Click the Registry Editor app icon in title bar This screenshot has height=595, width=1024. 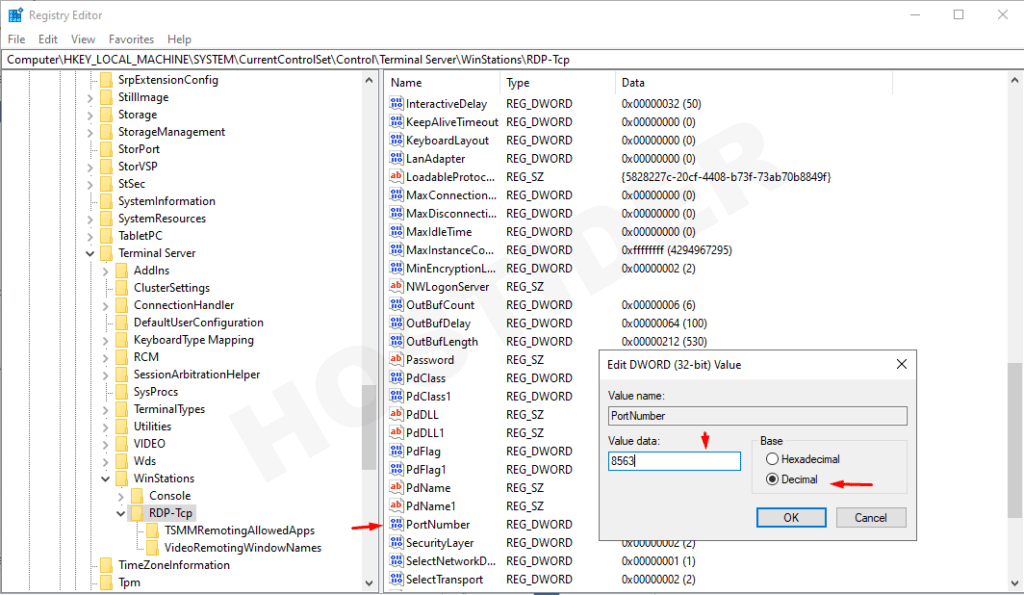click(x=15, y=15)
